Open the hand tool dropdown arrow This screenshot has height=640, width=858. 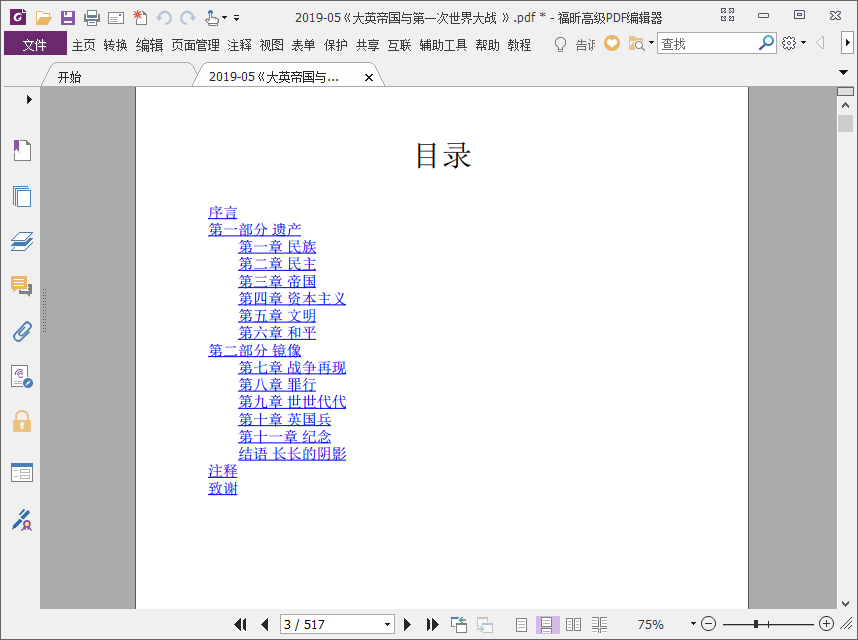point(224,18)
